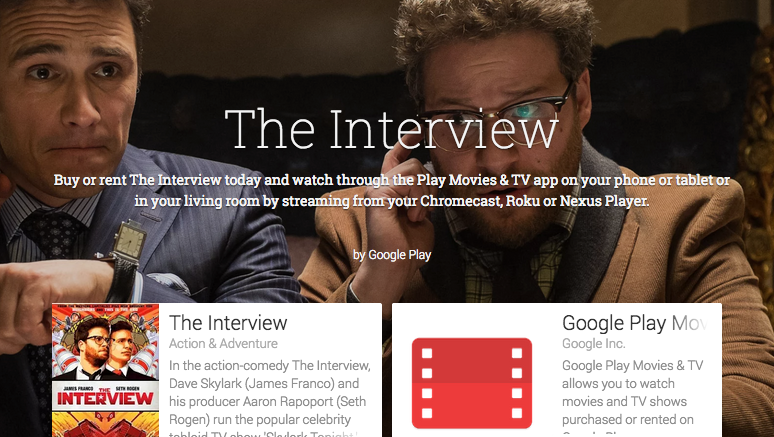Follow the 'by Google Play' link
Image resolution: width=774 pixels, height=437 pixels.
[392, 255]
